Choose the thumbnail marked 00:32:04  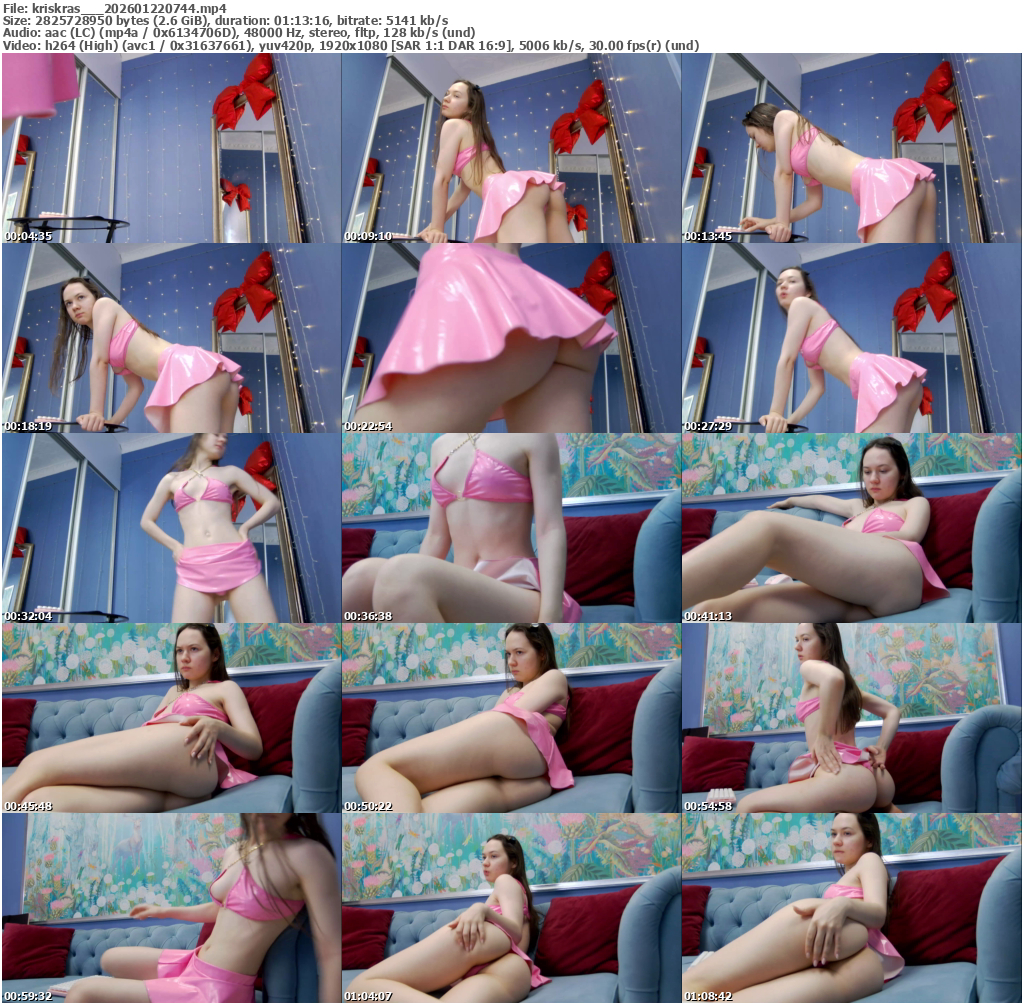(171, 528)
